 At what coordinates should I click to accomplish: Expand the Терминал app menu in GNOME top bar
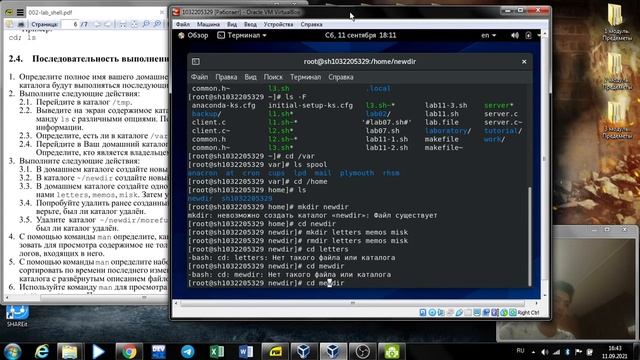[x=242, y=36]
